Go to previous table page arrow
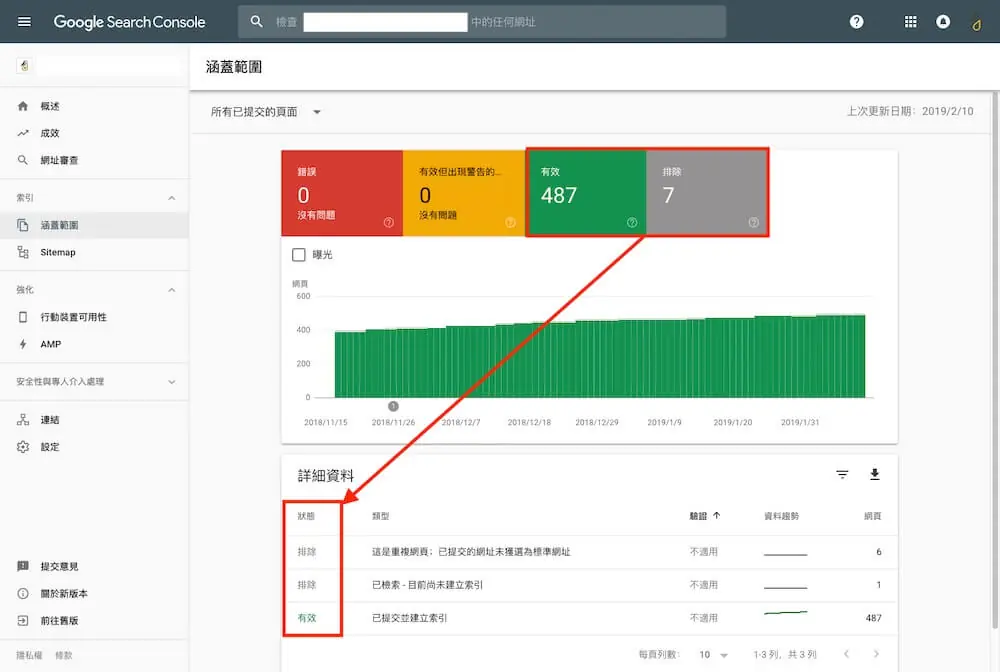This screenshot has height=672, width=1000. [x=846, y=654]
